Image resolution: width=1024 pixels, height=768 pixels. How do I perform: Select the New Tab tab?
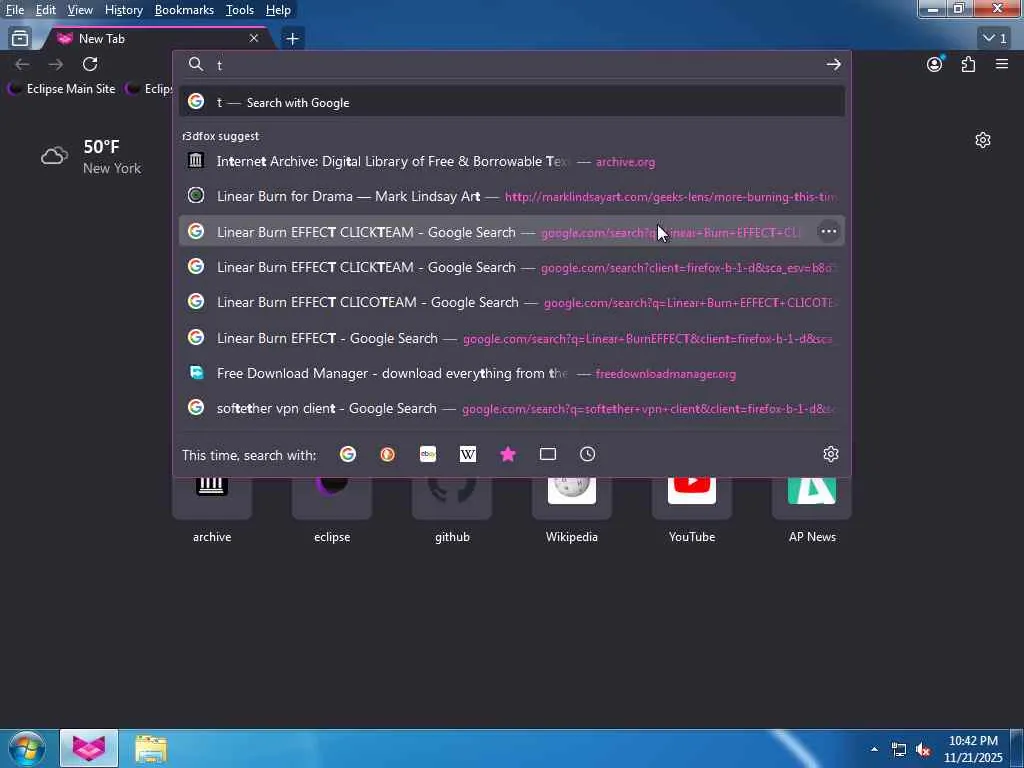157,39
